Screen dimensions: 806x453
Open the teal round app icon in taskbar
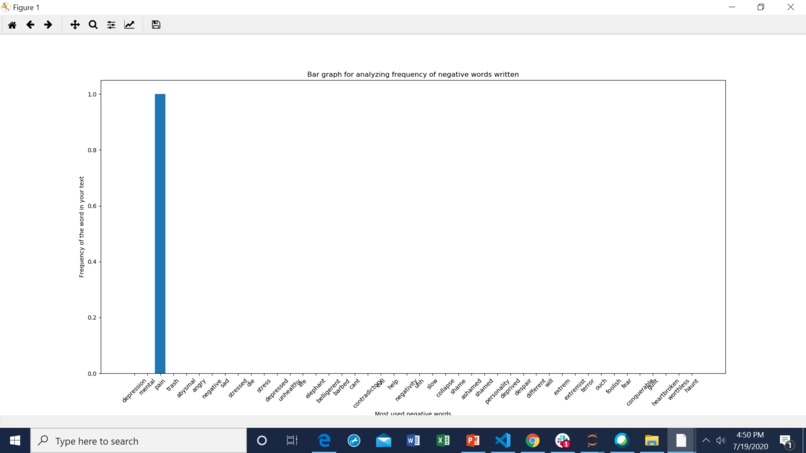pos(622,441)
